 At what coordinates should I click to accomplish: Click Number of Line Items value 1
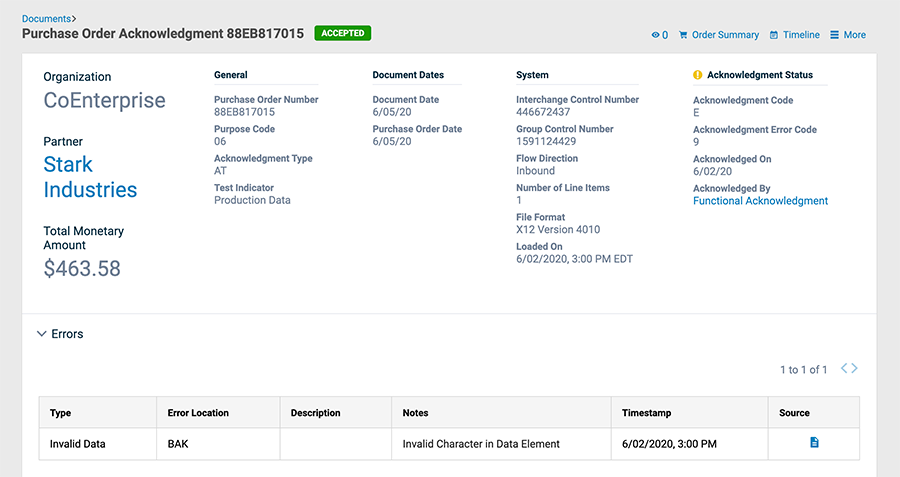(519, 200)
